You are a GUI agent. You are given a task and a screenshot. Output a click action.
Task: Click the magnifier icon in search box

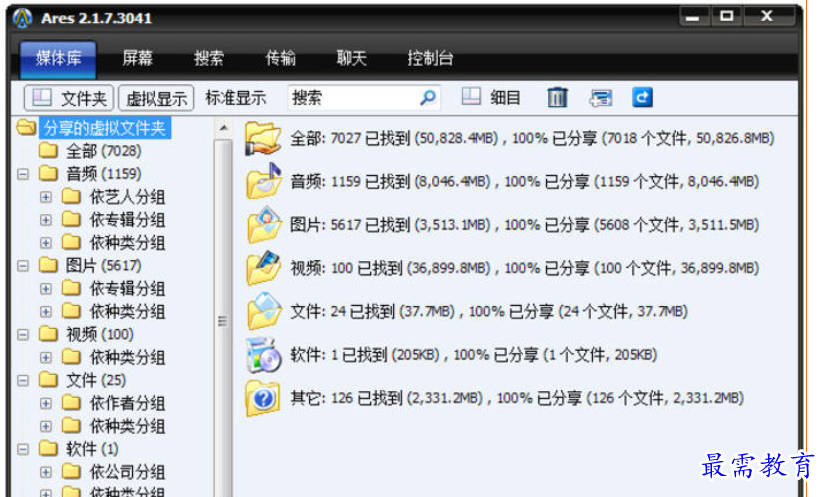[428, 98]
